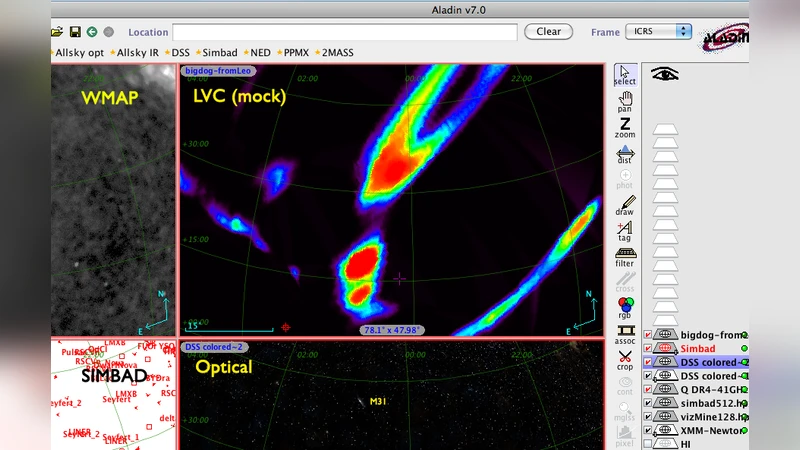The height and width of the screenshot is (450, 800).
Task: Click the rgb composite tool
Action: [x=625, y=308]
